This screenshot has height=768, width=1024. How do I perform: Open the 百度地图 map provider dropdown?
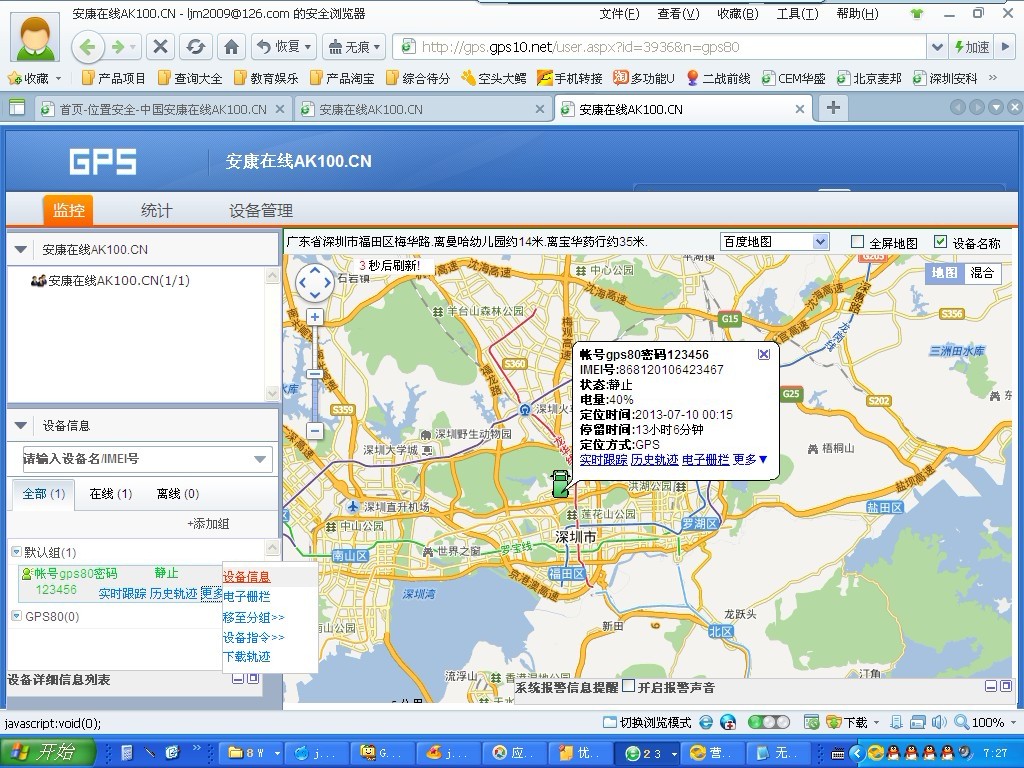[820, 242]
